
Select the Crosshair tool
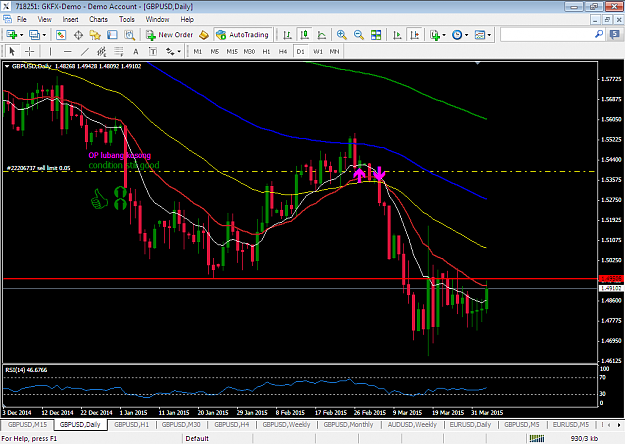[29, 51]
